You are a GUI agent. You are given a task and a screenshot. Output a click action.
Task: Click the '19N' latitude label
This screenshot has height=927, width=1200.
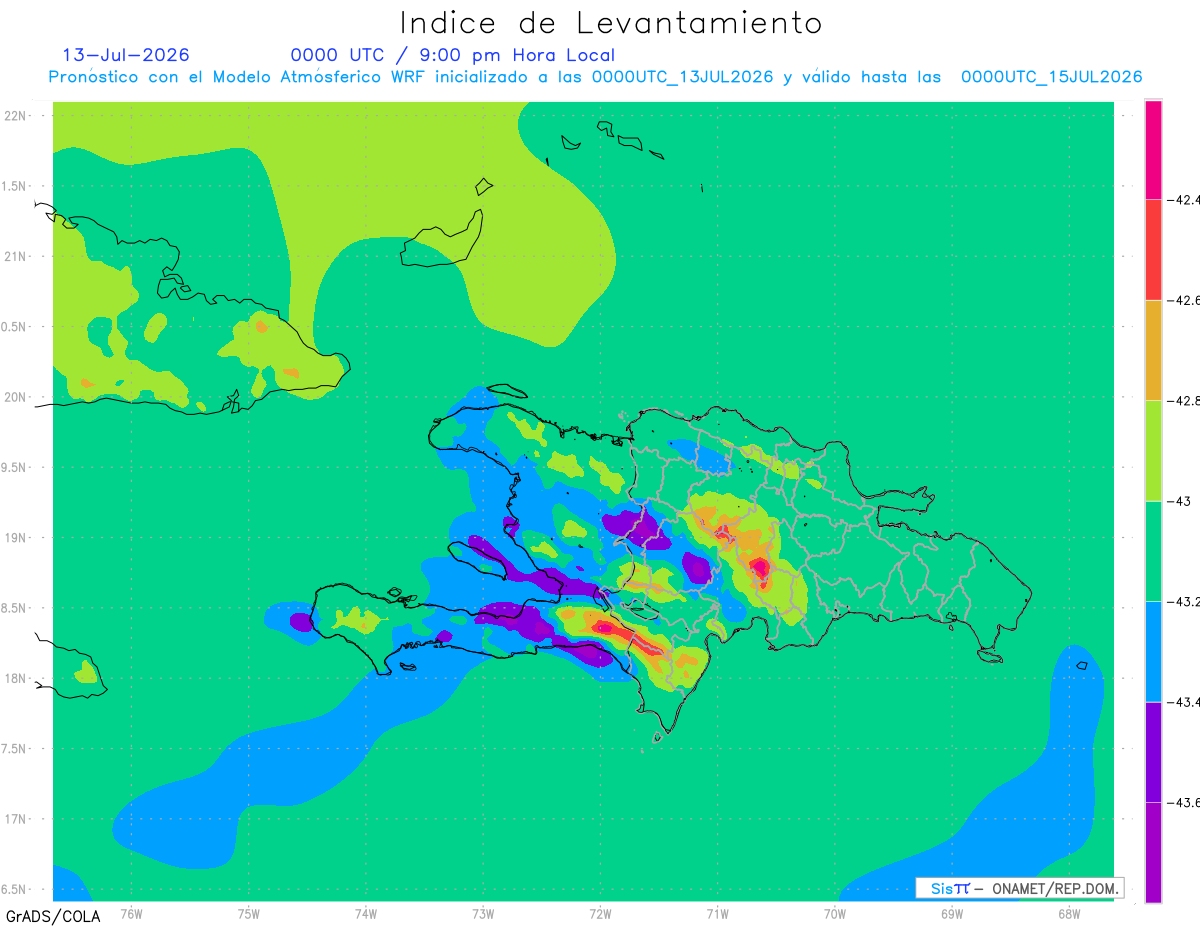(x=15, y=537)
